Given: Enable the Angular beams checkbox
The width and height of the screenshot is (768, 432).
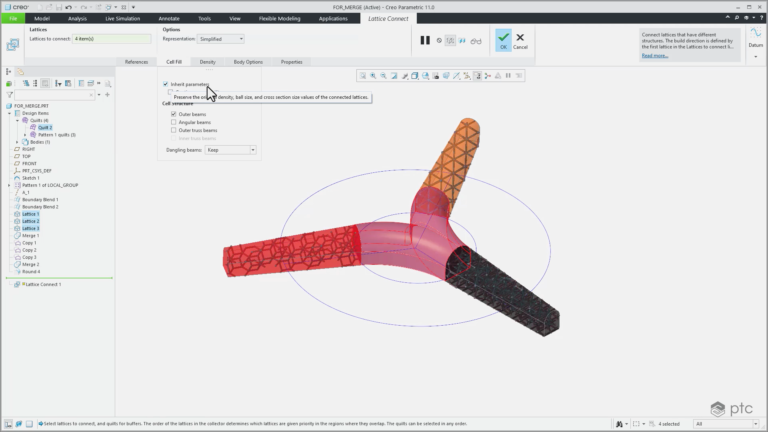Looking at the screenshot, I should point(173,122).
